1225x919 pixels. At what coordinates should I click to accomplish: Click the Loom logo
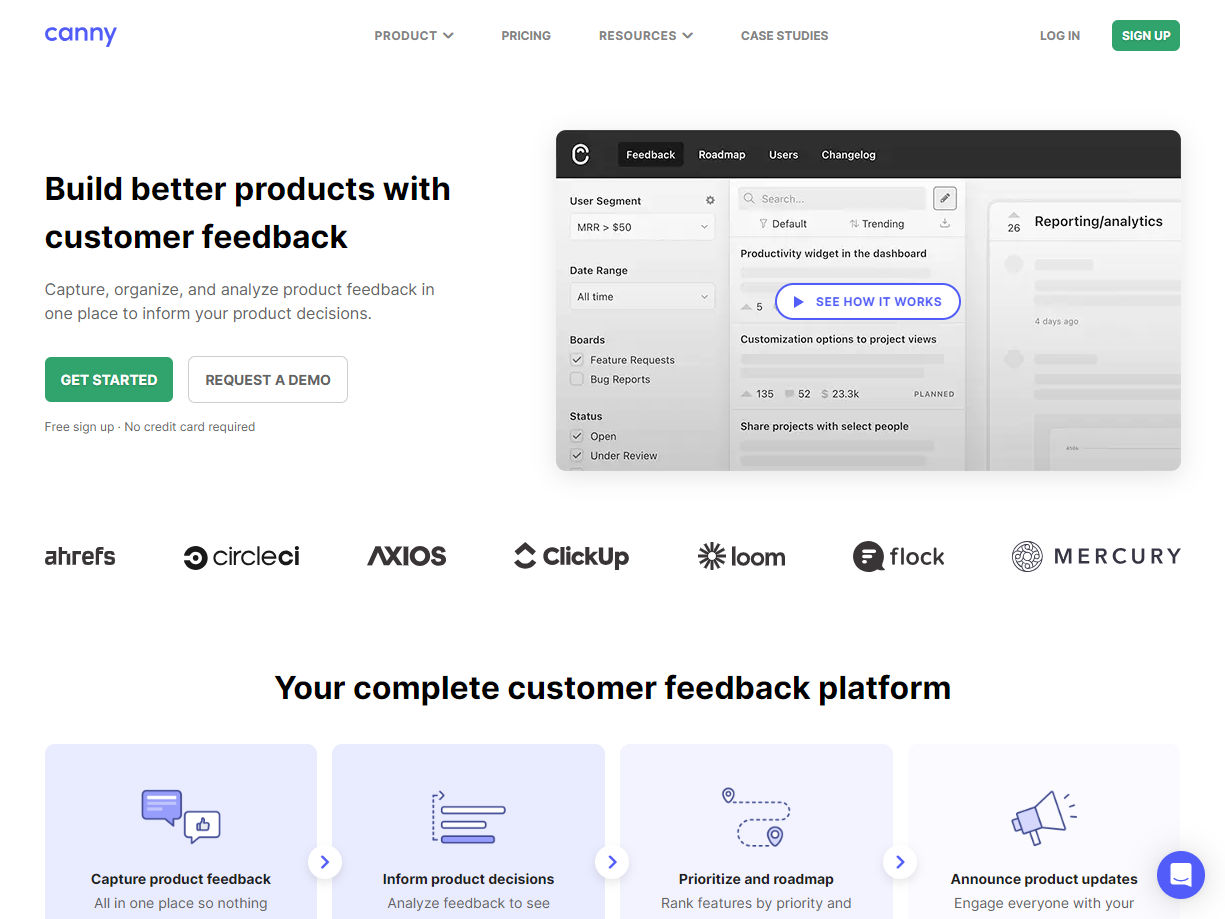pos(741,556)
